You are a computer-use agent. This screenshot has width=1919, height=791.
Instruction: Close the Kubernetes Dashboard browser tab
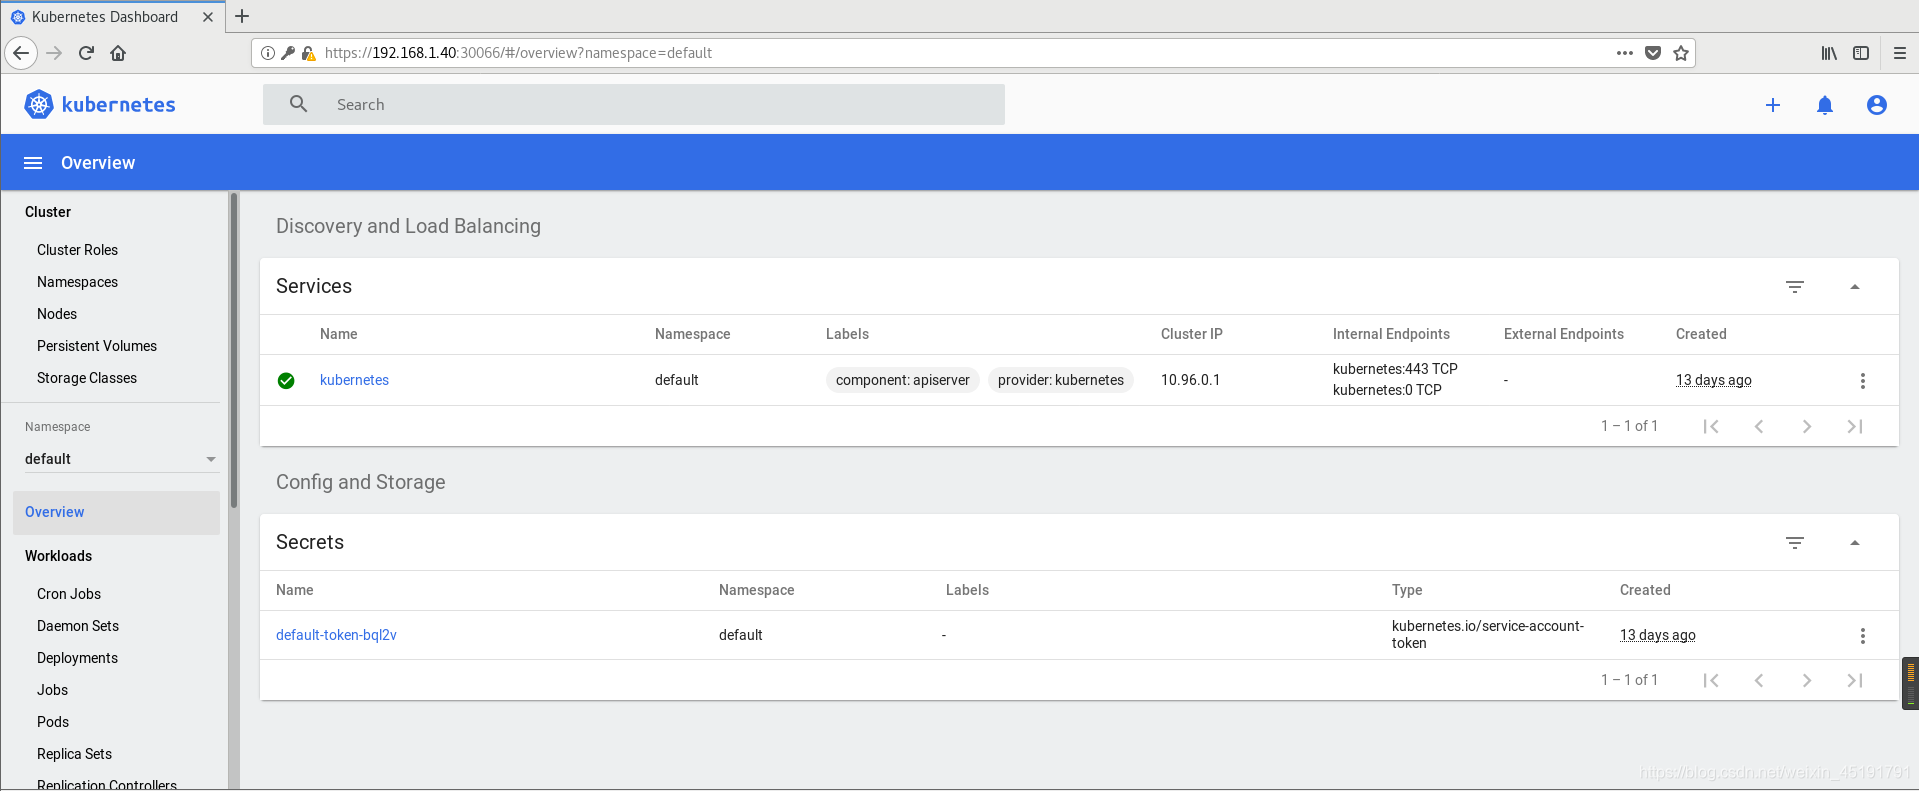tap(208, 17)
